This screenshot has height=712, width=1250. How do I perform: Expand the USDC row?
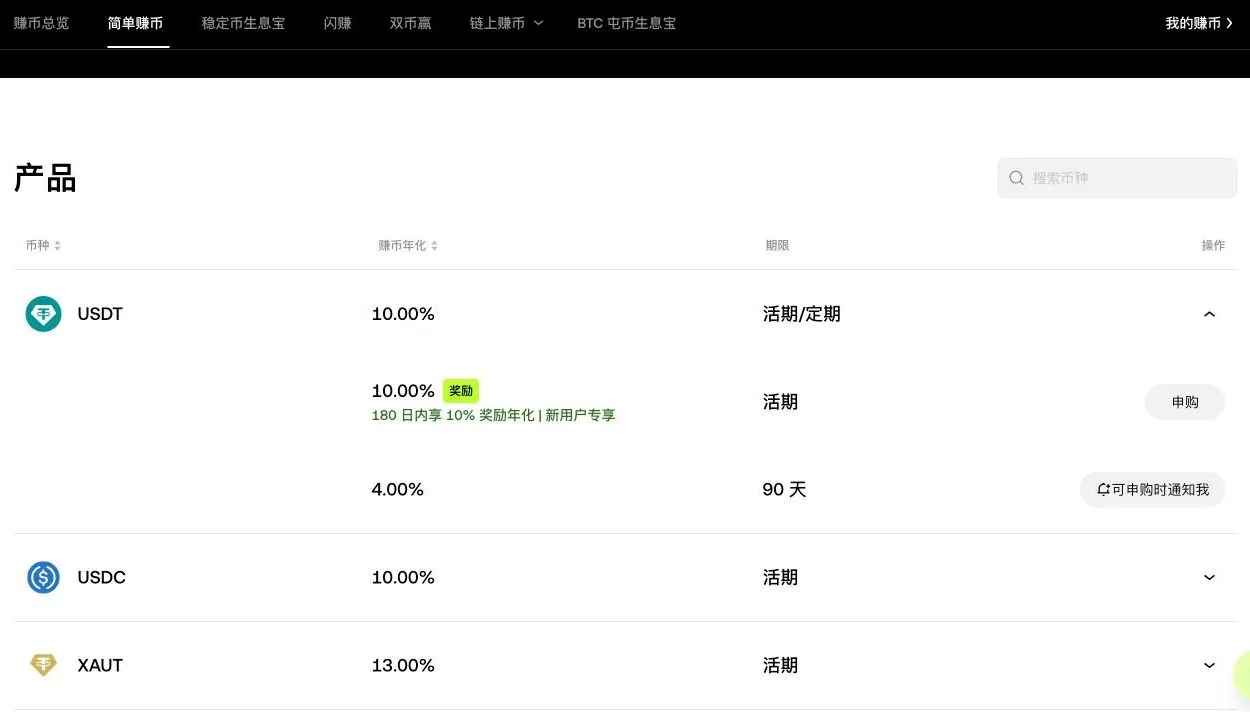pyautogui.click(x=1209, y=578)
